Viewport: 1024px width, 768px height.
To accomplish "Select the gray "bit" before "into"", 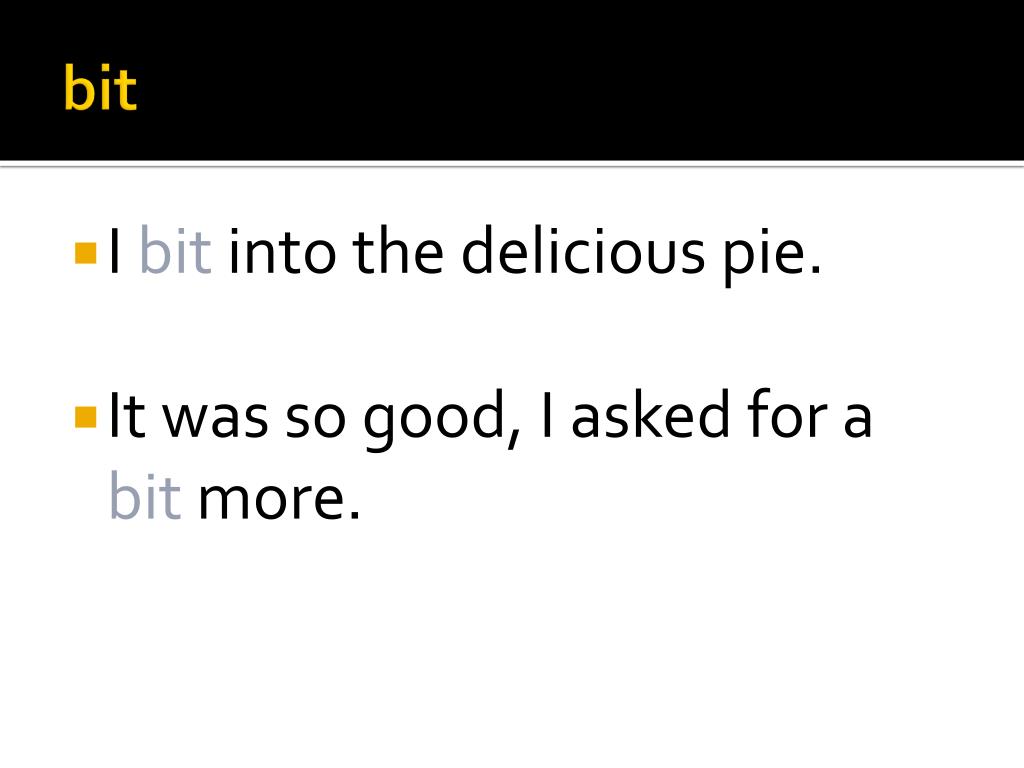I will [176, 250].
